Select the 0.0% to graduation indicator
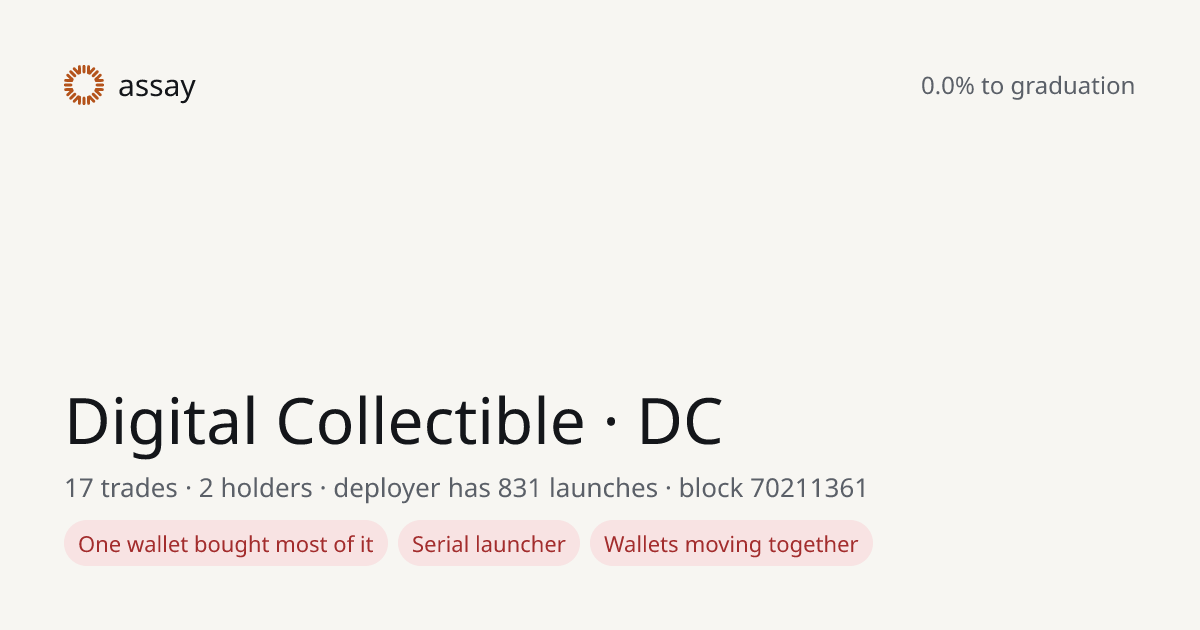Viewport: 1200px width, 630px height. point(1028,86)
